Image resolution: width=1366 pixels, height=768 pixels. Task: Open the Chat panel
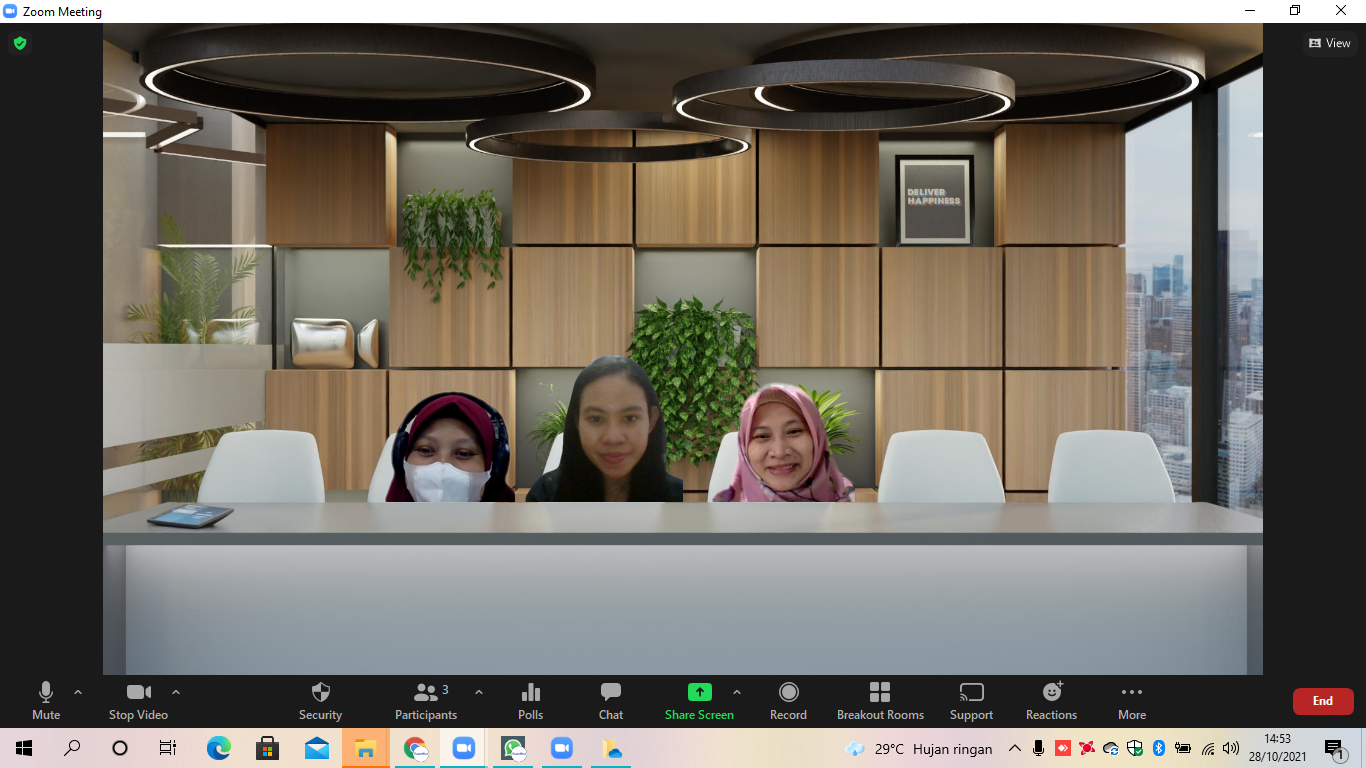(x=611, y=700)
